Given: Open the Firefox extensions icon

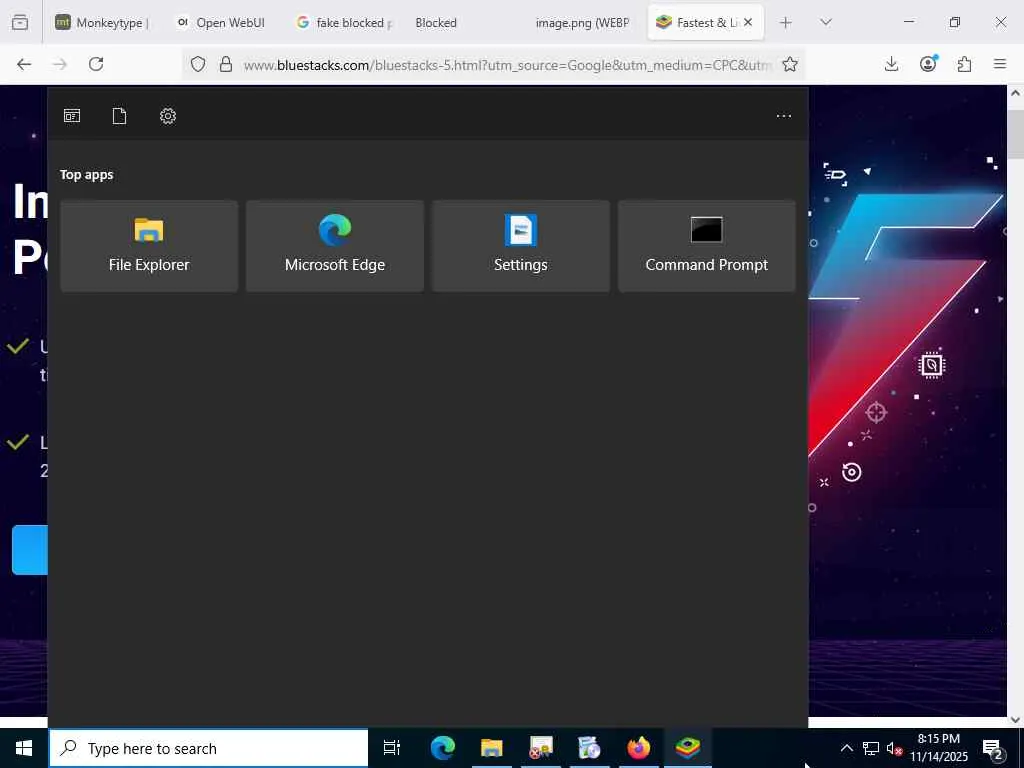Looking at the screenshot, I should [x=965, y=64].
